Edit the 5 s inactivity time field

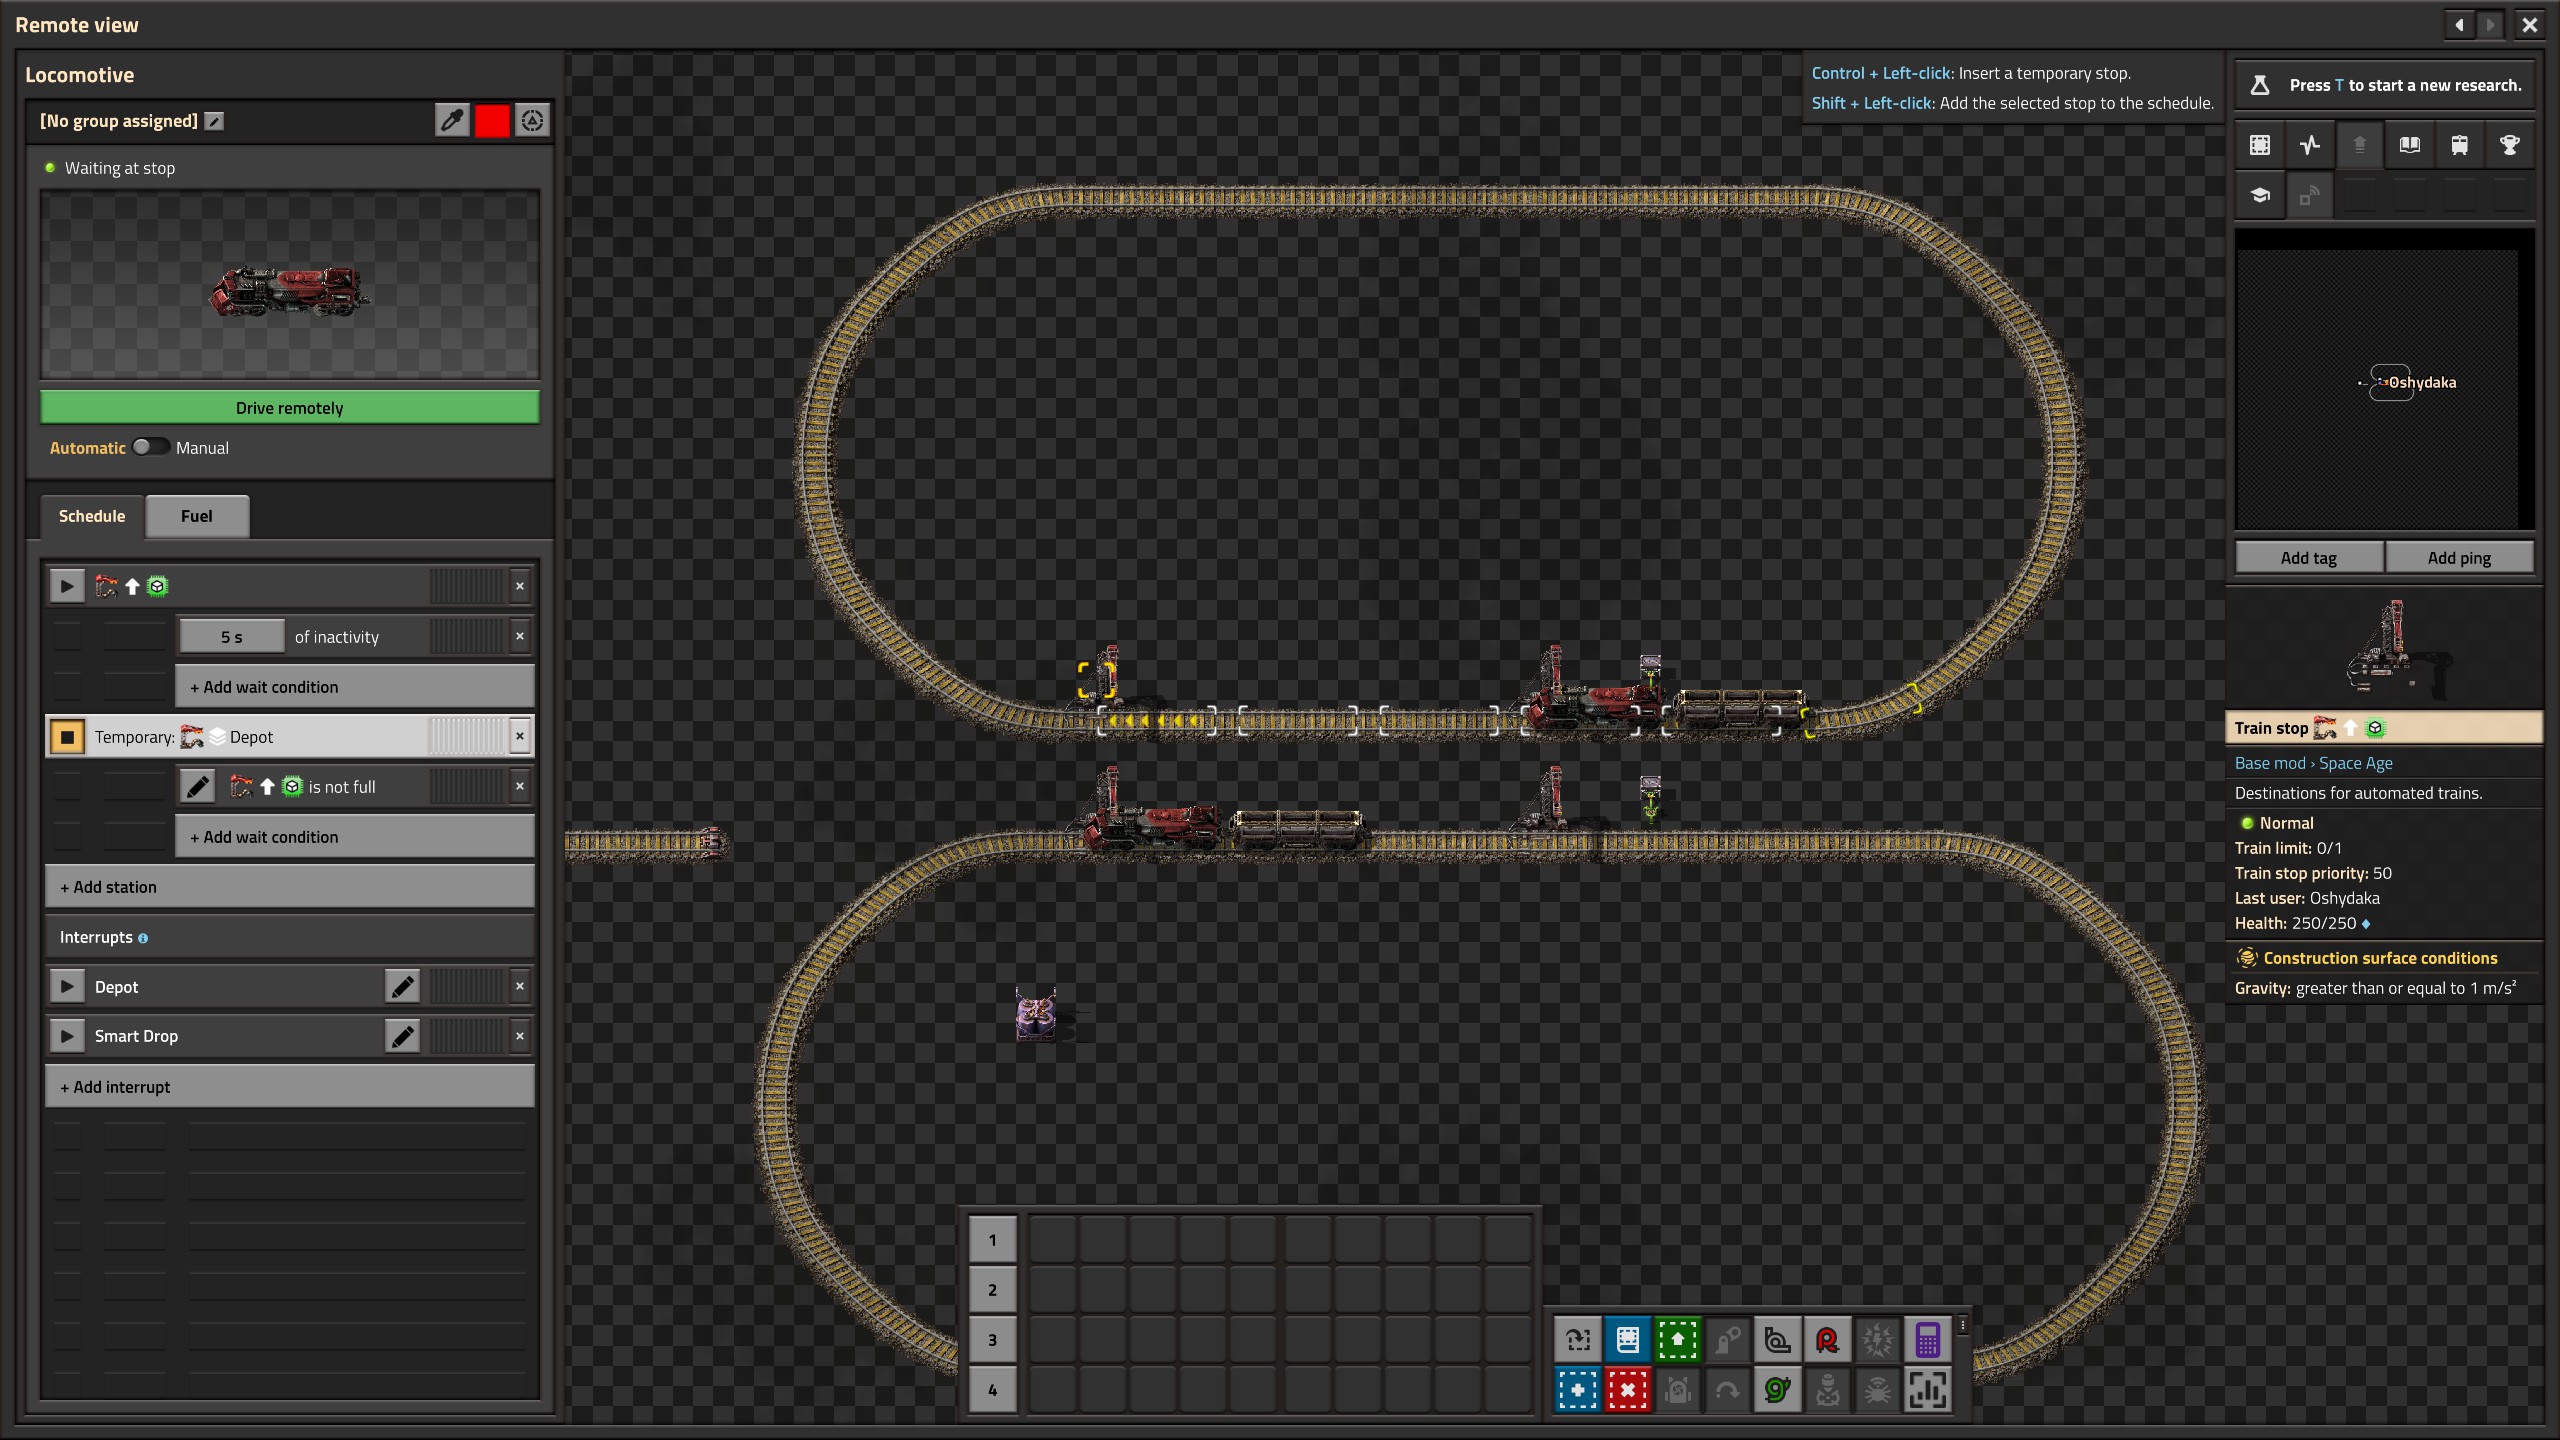pyautogui.click(x=232, y=637)
